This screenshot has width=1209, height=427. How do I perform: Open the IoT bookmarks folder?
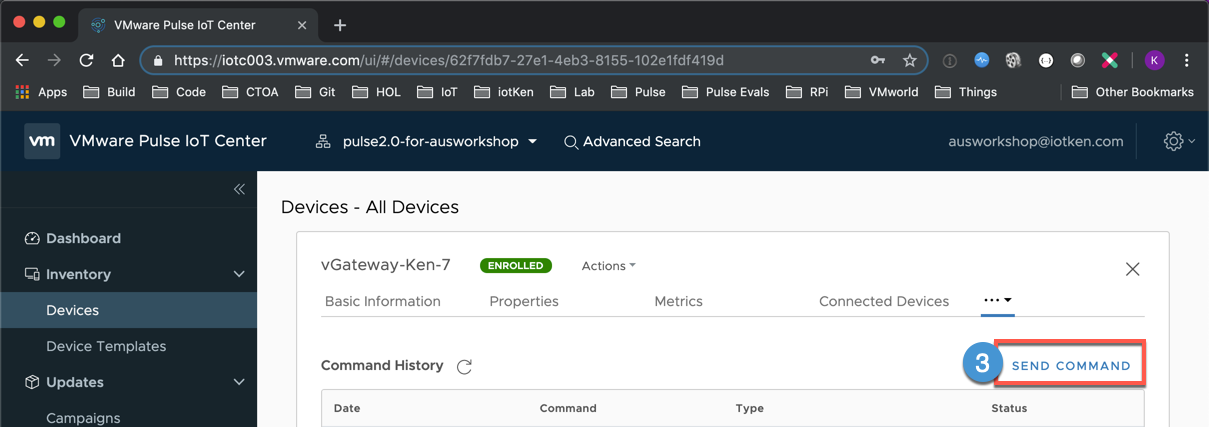438,92
